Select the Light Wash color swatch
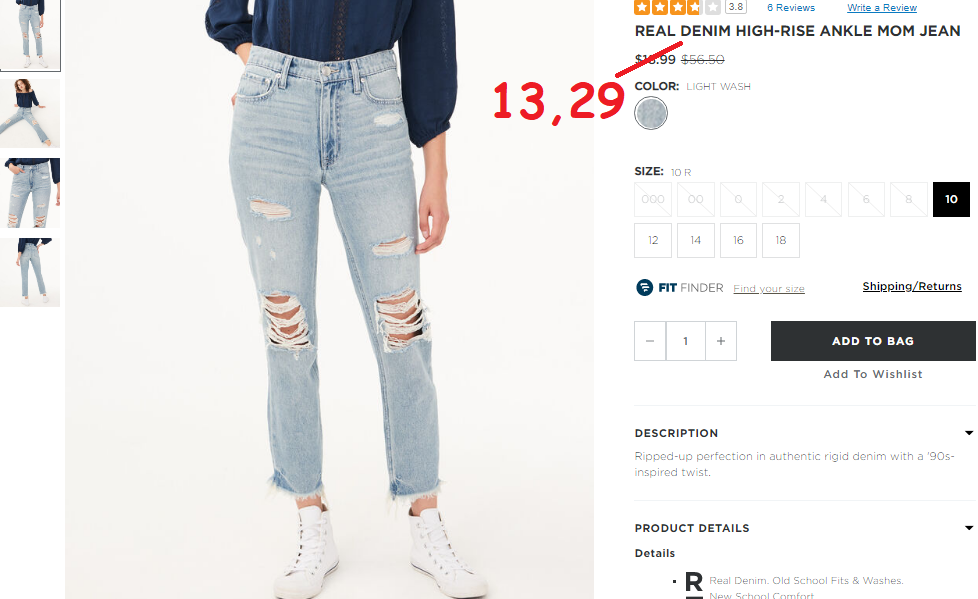The image size is (978, 599). point(651,114)
